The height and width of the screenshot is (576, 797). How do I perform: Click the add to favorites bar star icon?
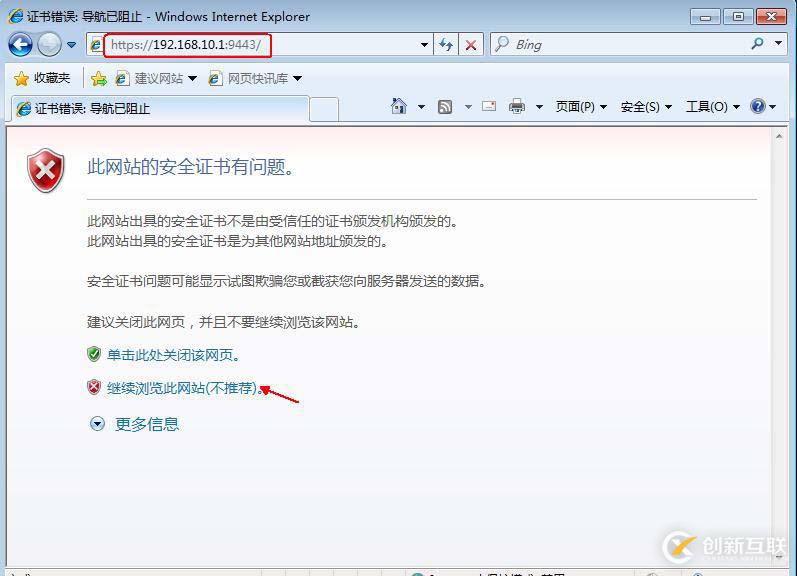tap(99, 78)
